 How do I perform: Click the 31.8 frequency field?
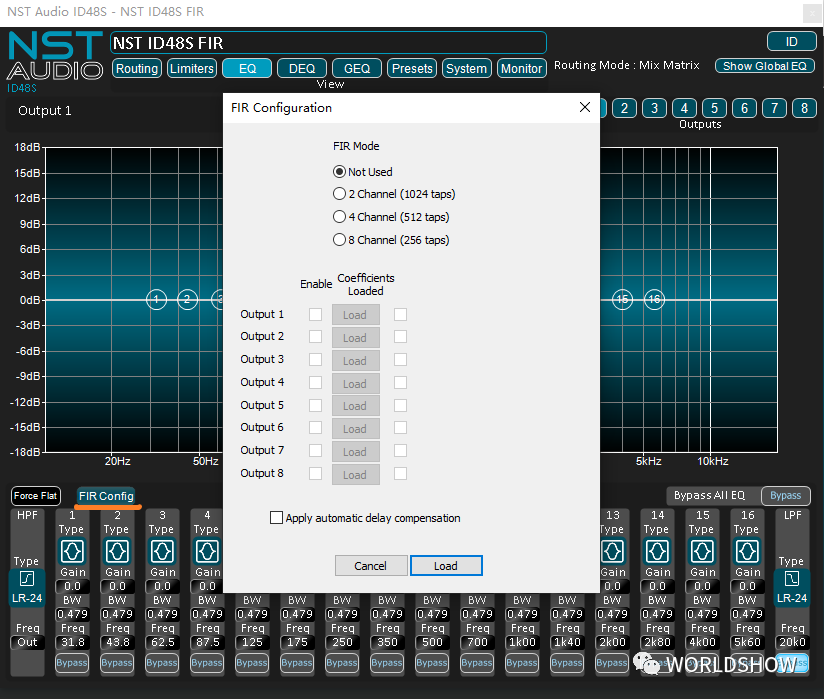72,642
